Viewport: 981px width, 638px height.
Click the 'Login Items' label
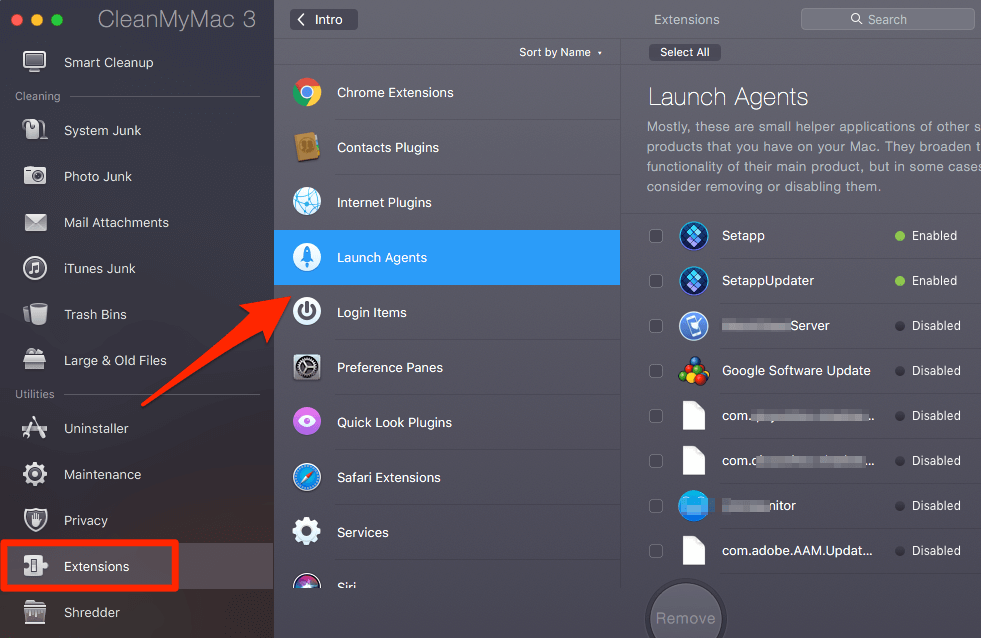[372, 313]
